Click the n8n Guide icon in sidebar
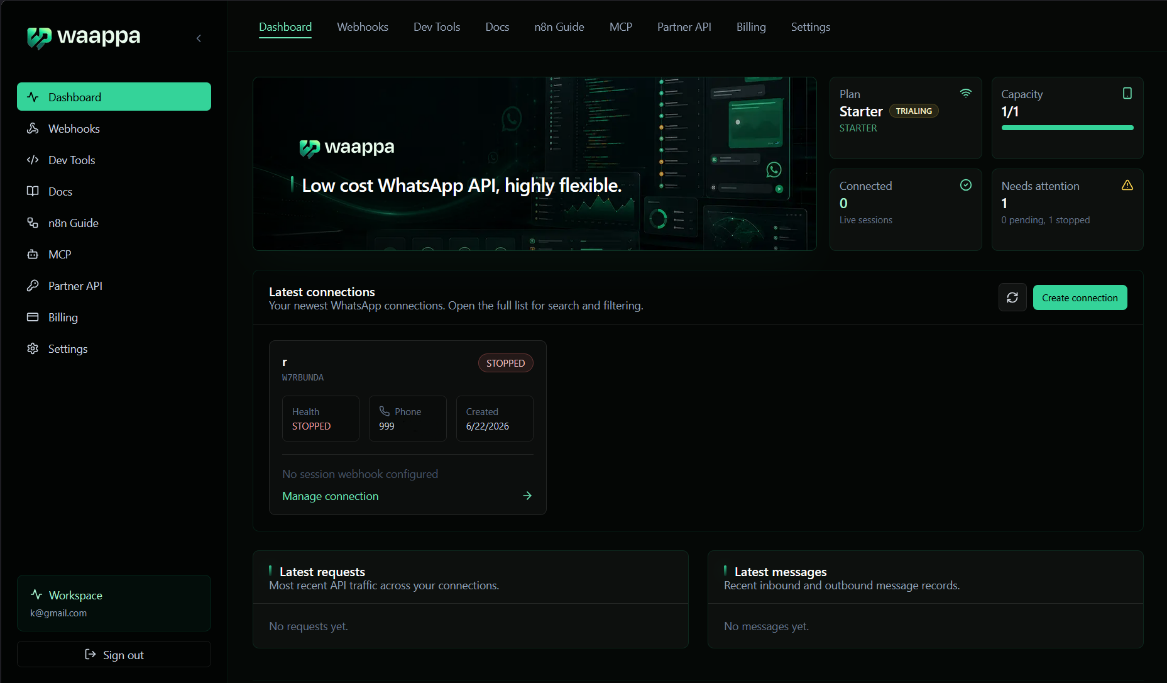Image resolution: width=1167 pixels, height=683 pixels. [33, 222]
